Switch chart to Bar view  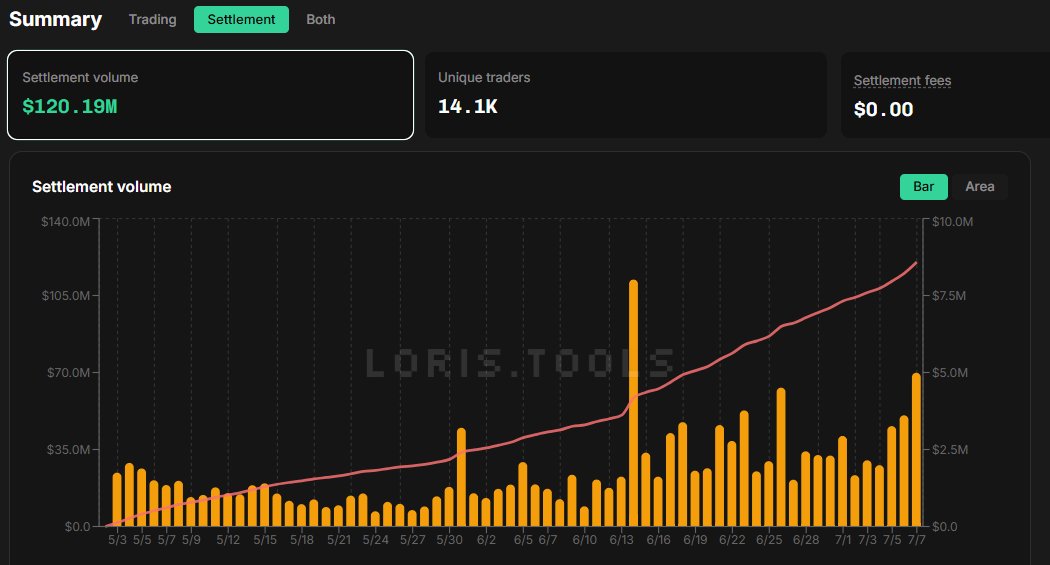(x=923, y=187)
